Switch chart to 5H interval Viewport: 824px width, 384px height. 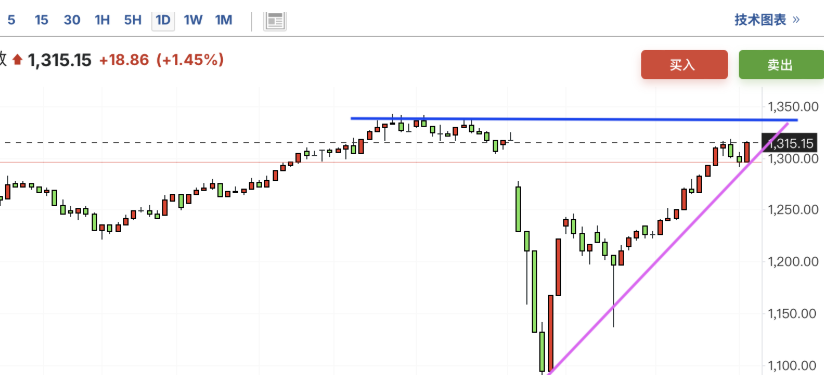click(132, 20)
